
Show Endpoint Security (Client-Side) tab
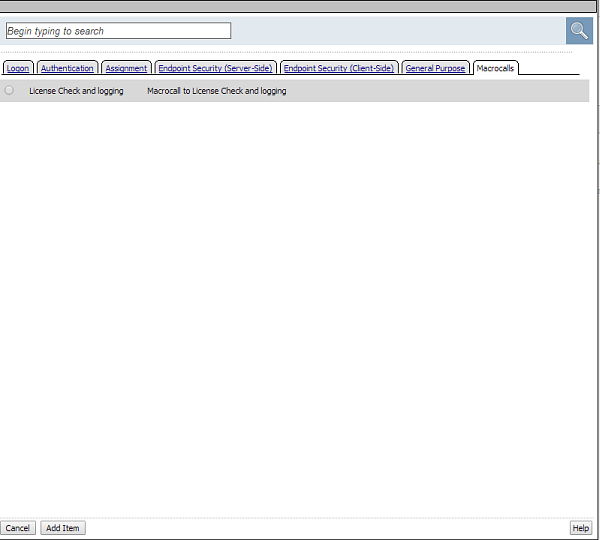(x=339, y=68)
